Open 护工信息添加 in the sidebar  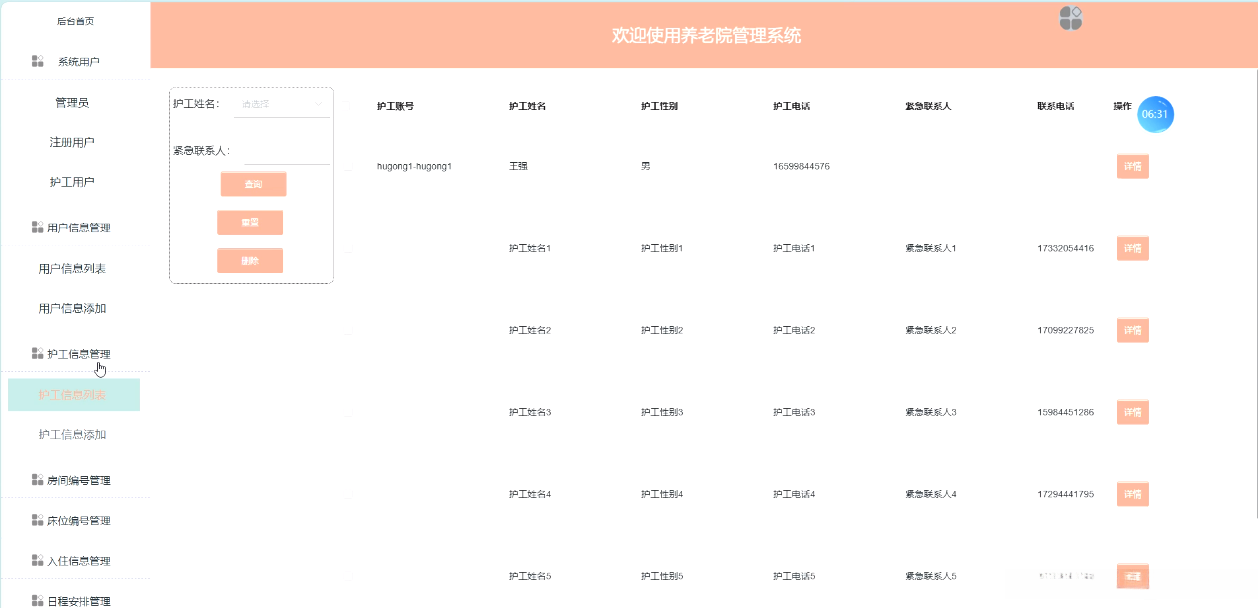point(72,435)
